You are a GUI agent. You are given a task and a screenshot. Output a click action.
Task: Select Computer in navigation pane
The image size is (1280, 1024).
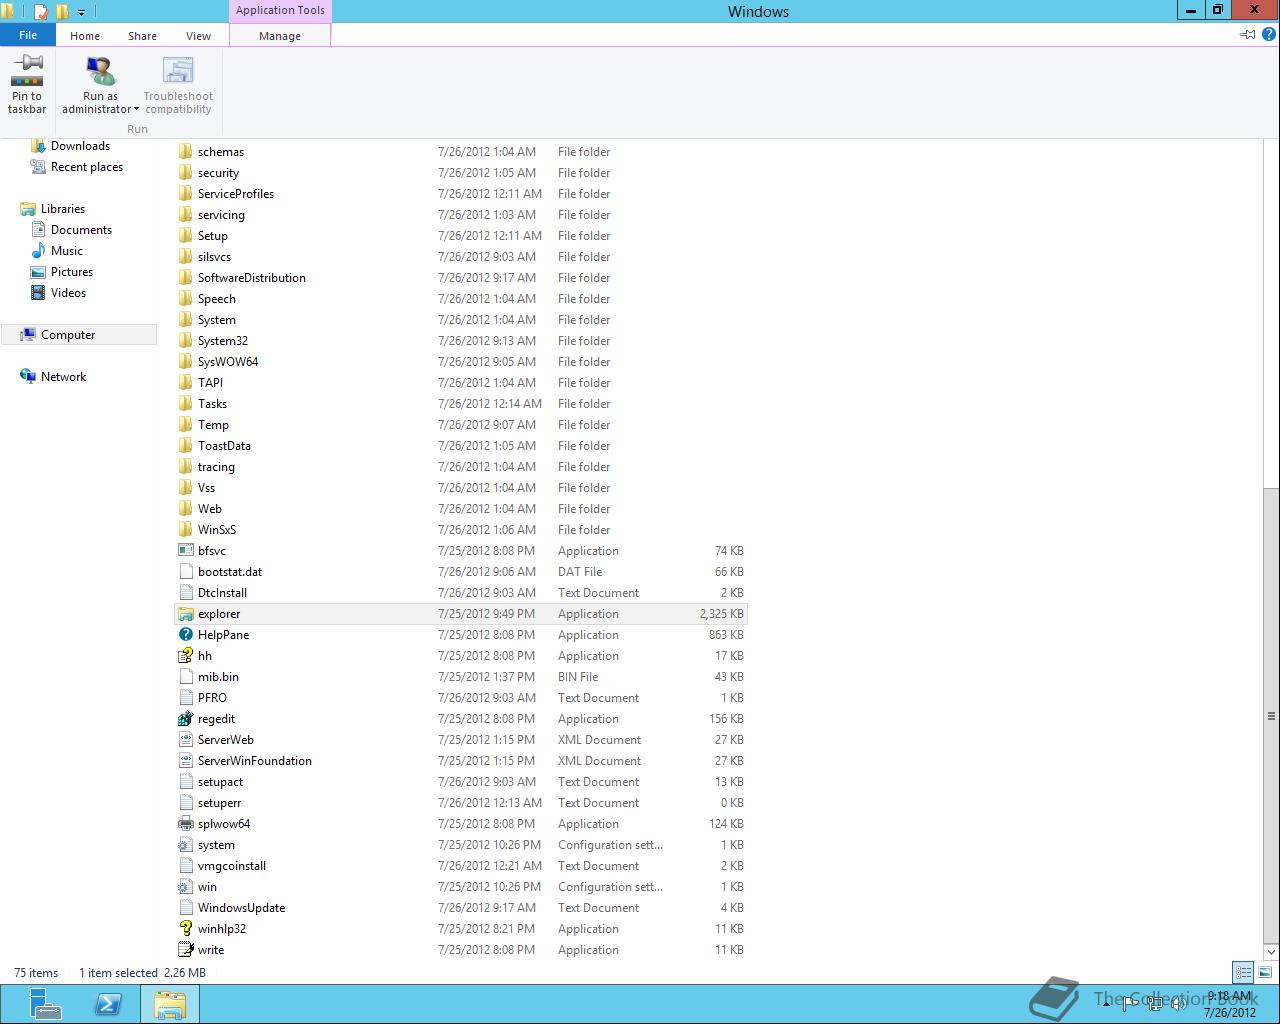(79, 335)
